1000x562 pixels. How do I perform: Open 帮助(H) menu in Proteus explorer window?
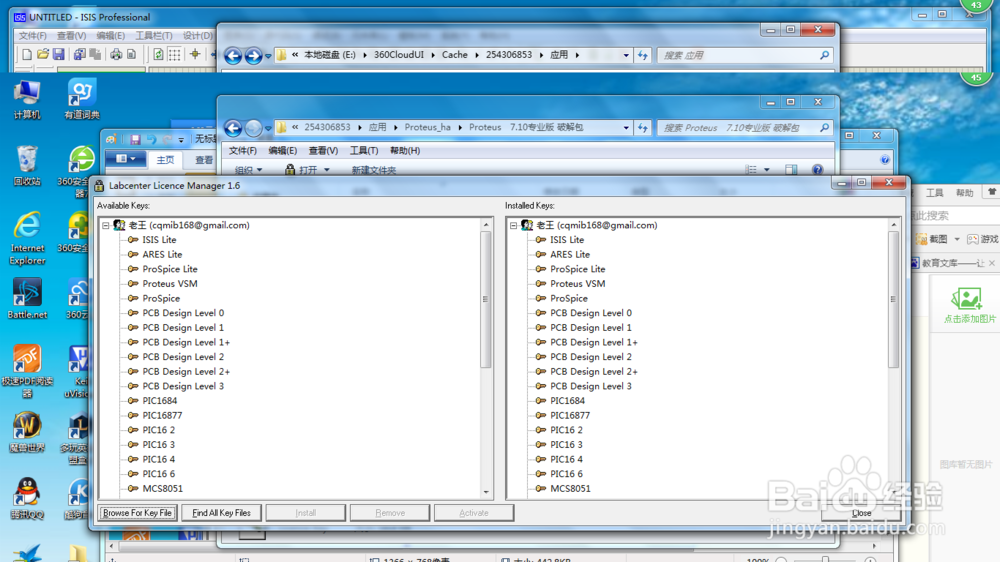tap(405, 151)
